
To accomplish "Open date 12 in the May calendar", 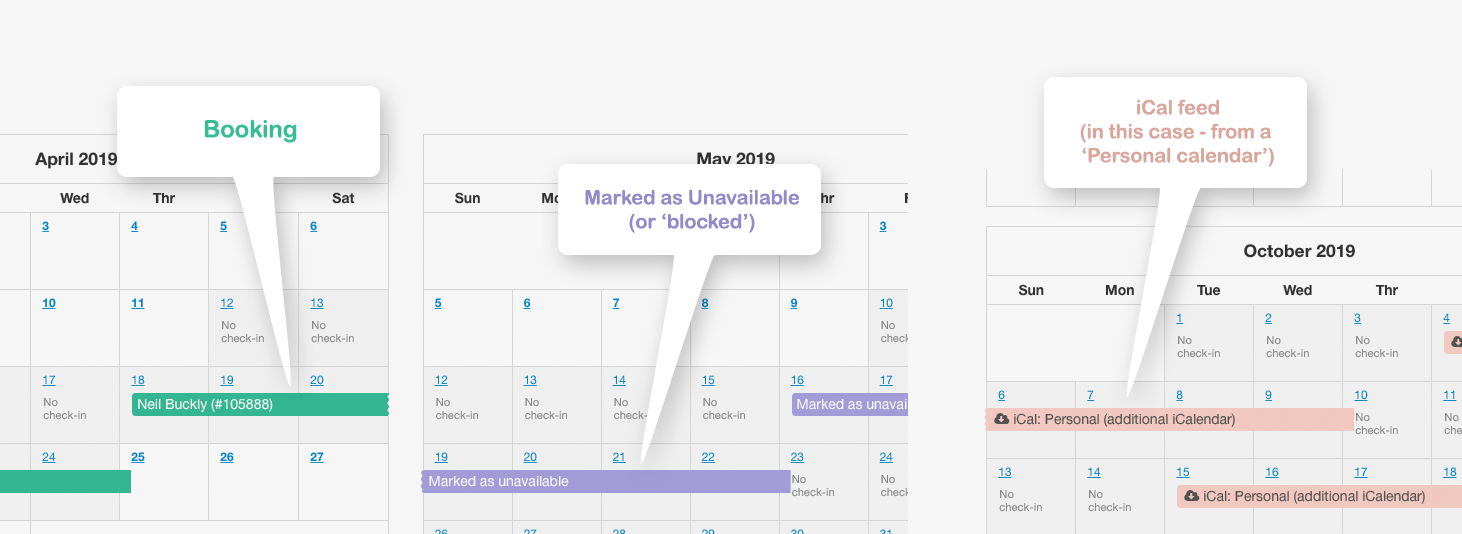I will point(441,380).
